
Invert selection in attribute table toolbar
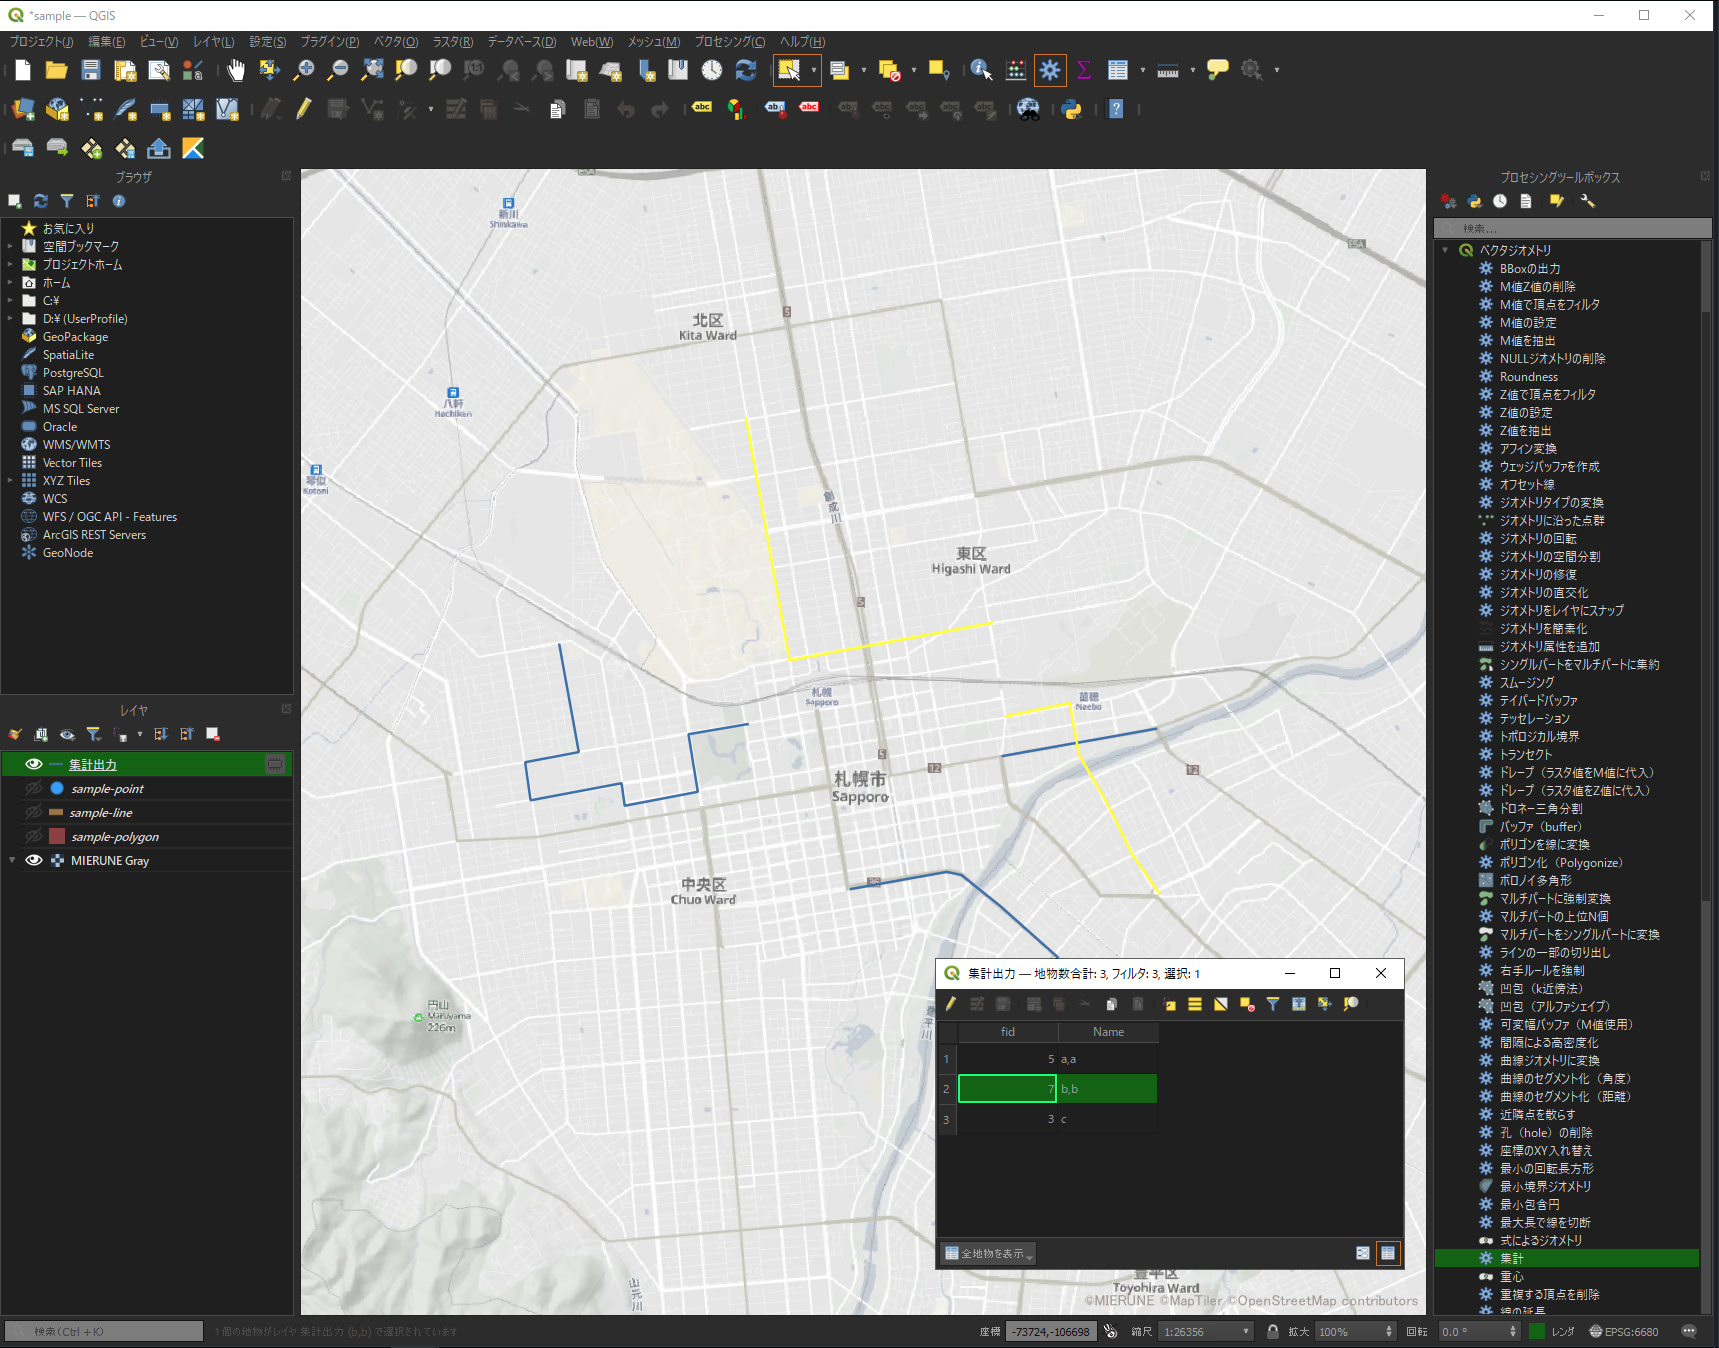tap(1221, 1004)
